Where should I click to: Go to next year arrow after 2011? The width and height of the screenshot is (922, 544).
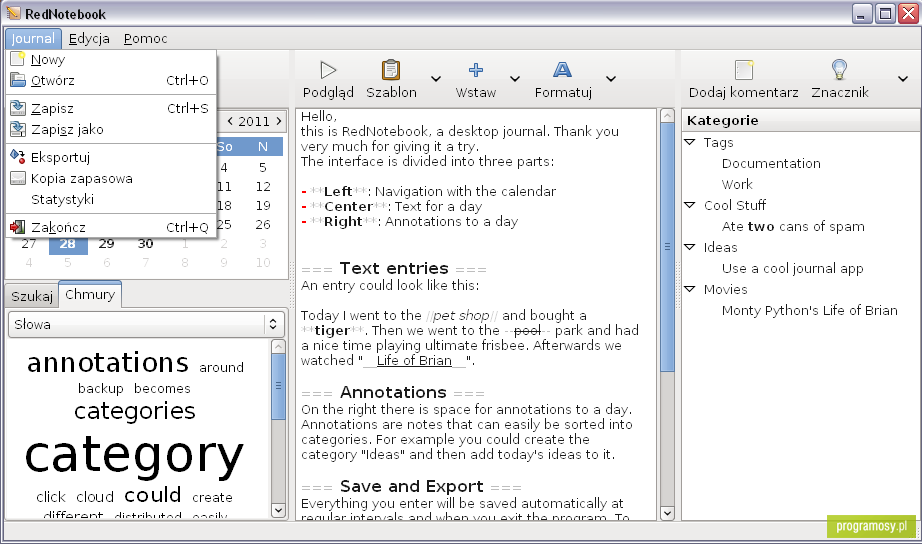[279, 121]
